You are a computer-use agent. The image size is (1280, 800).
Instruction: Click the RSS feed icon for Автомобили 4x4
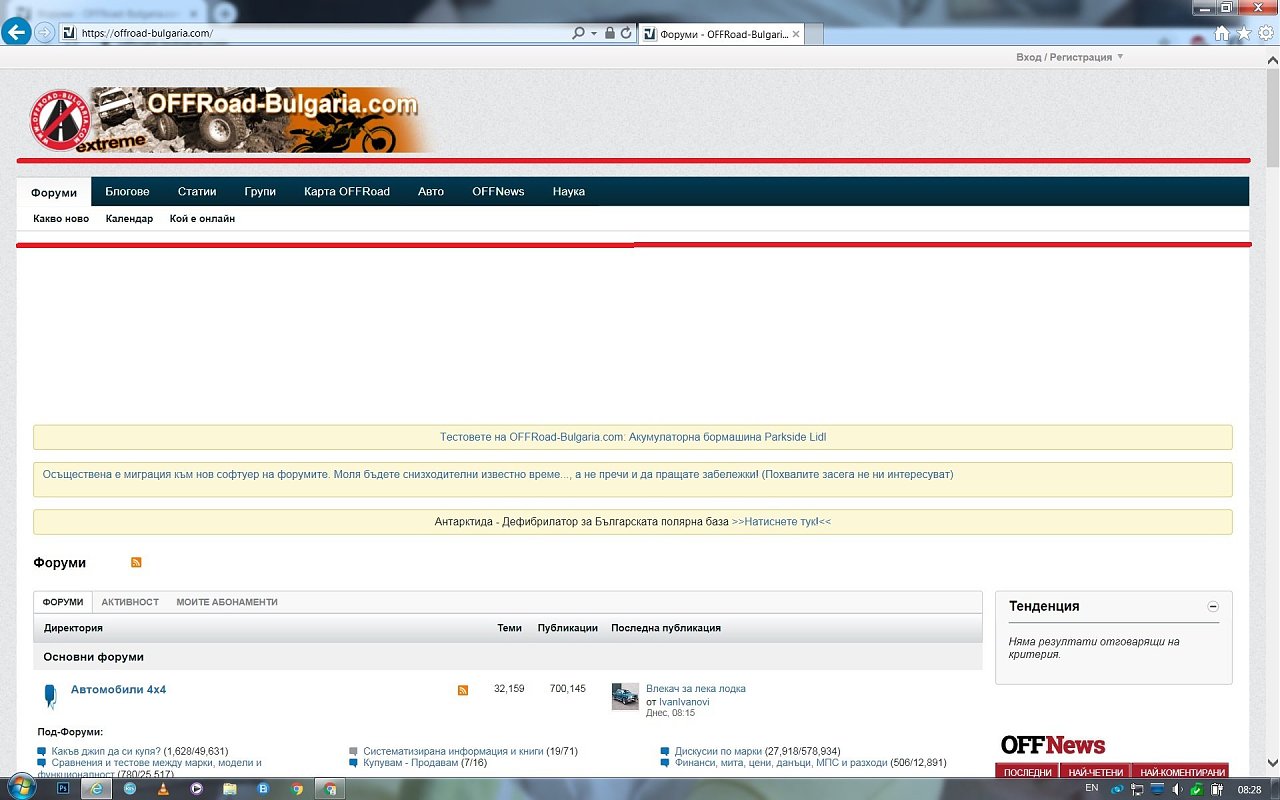click(x=463, y=690)
